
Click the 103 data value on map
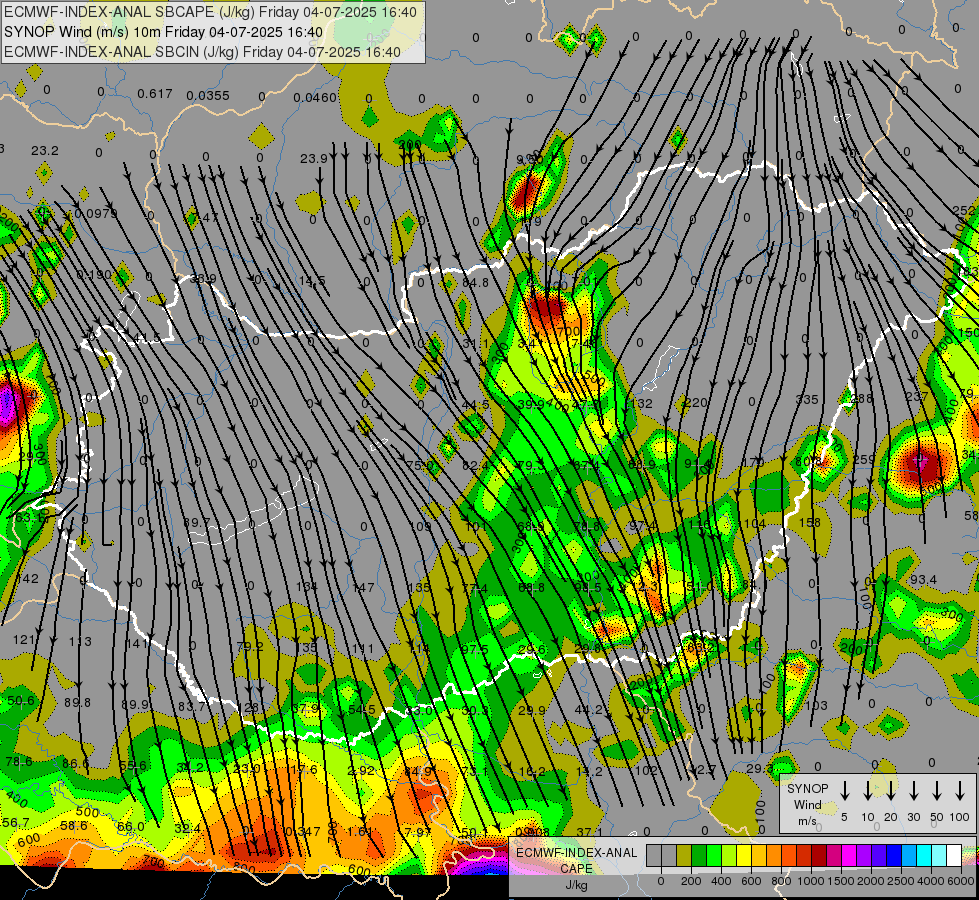(816, 706)
